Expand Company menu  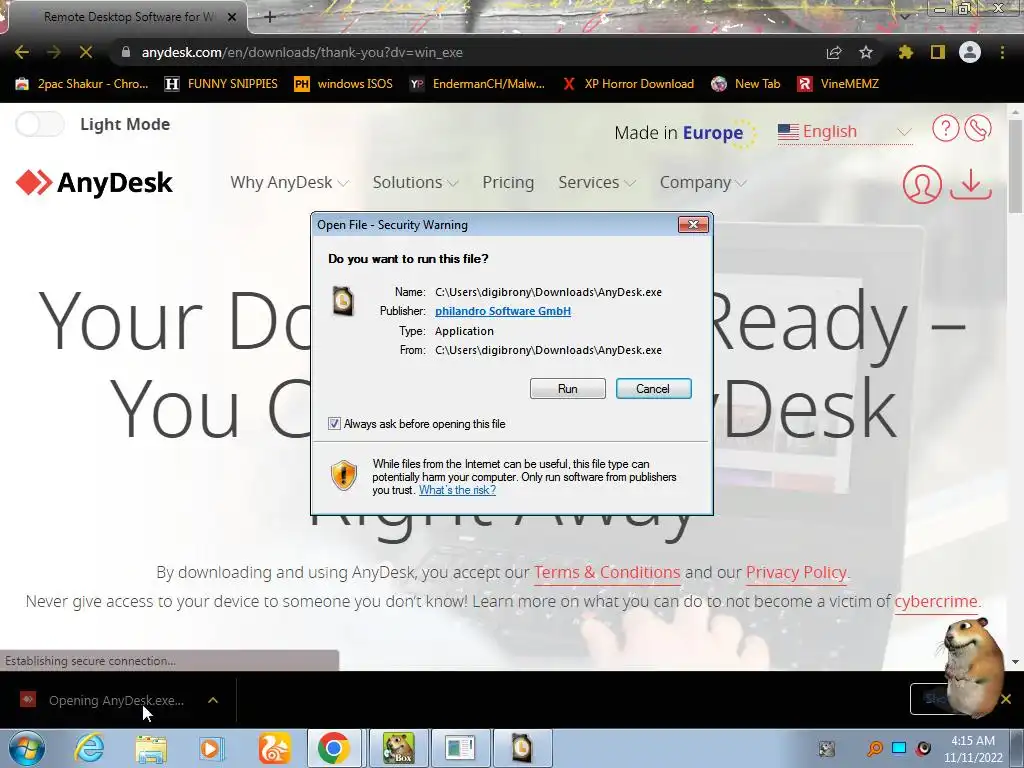[x=703, y=183]
